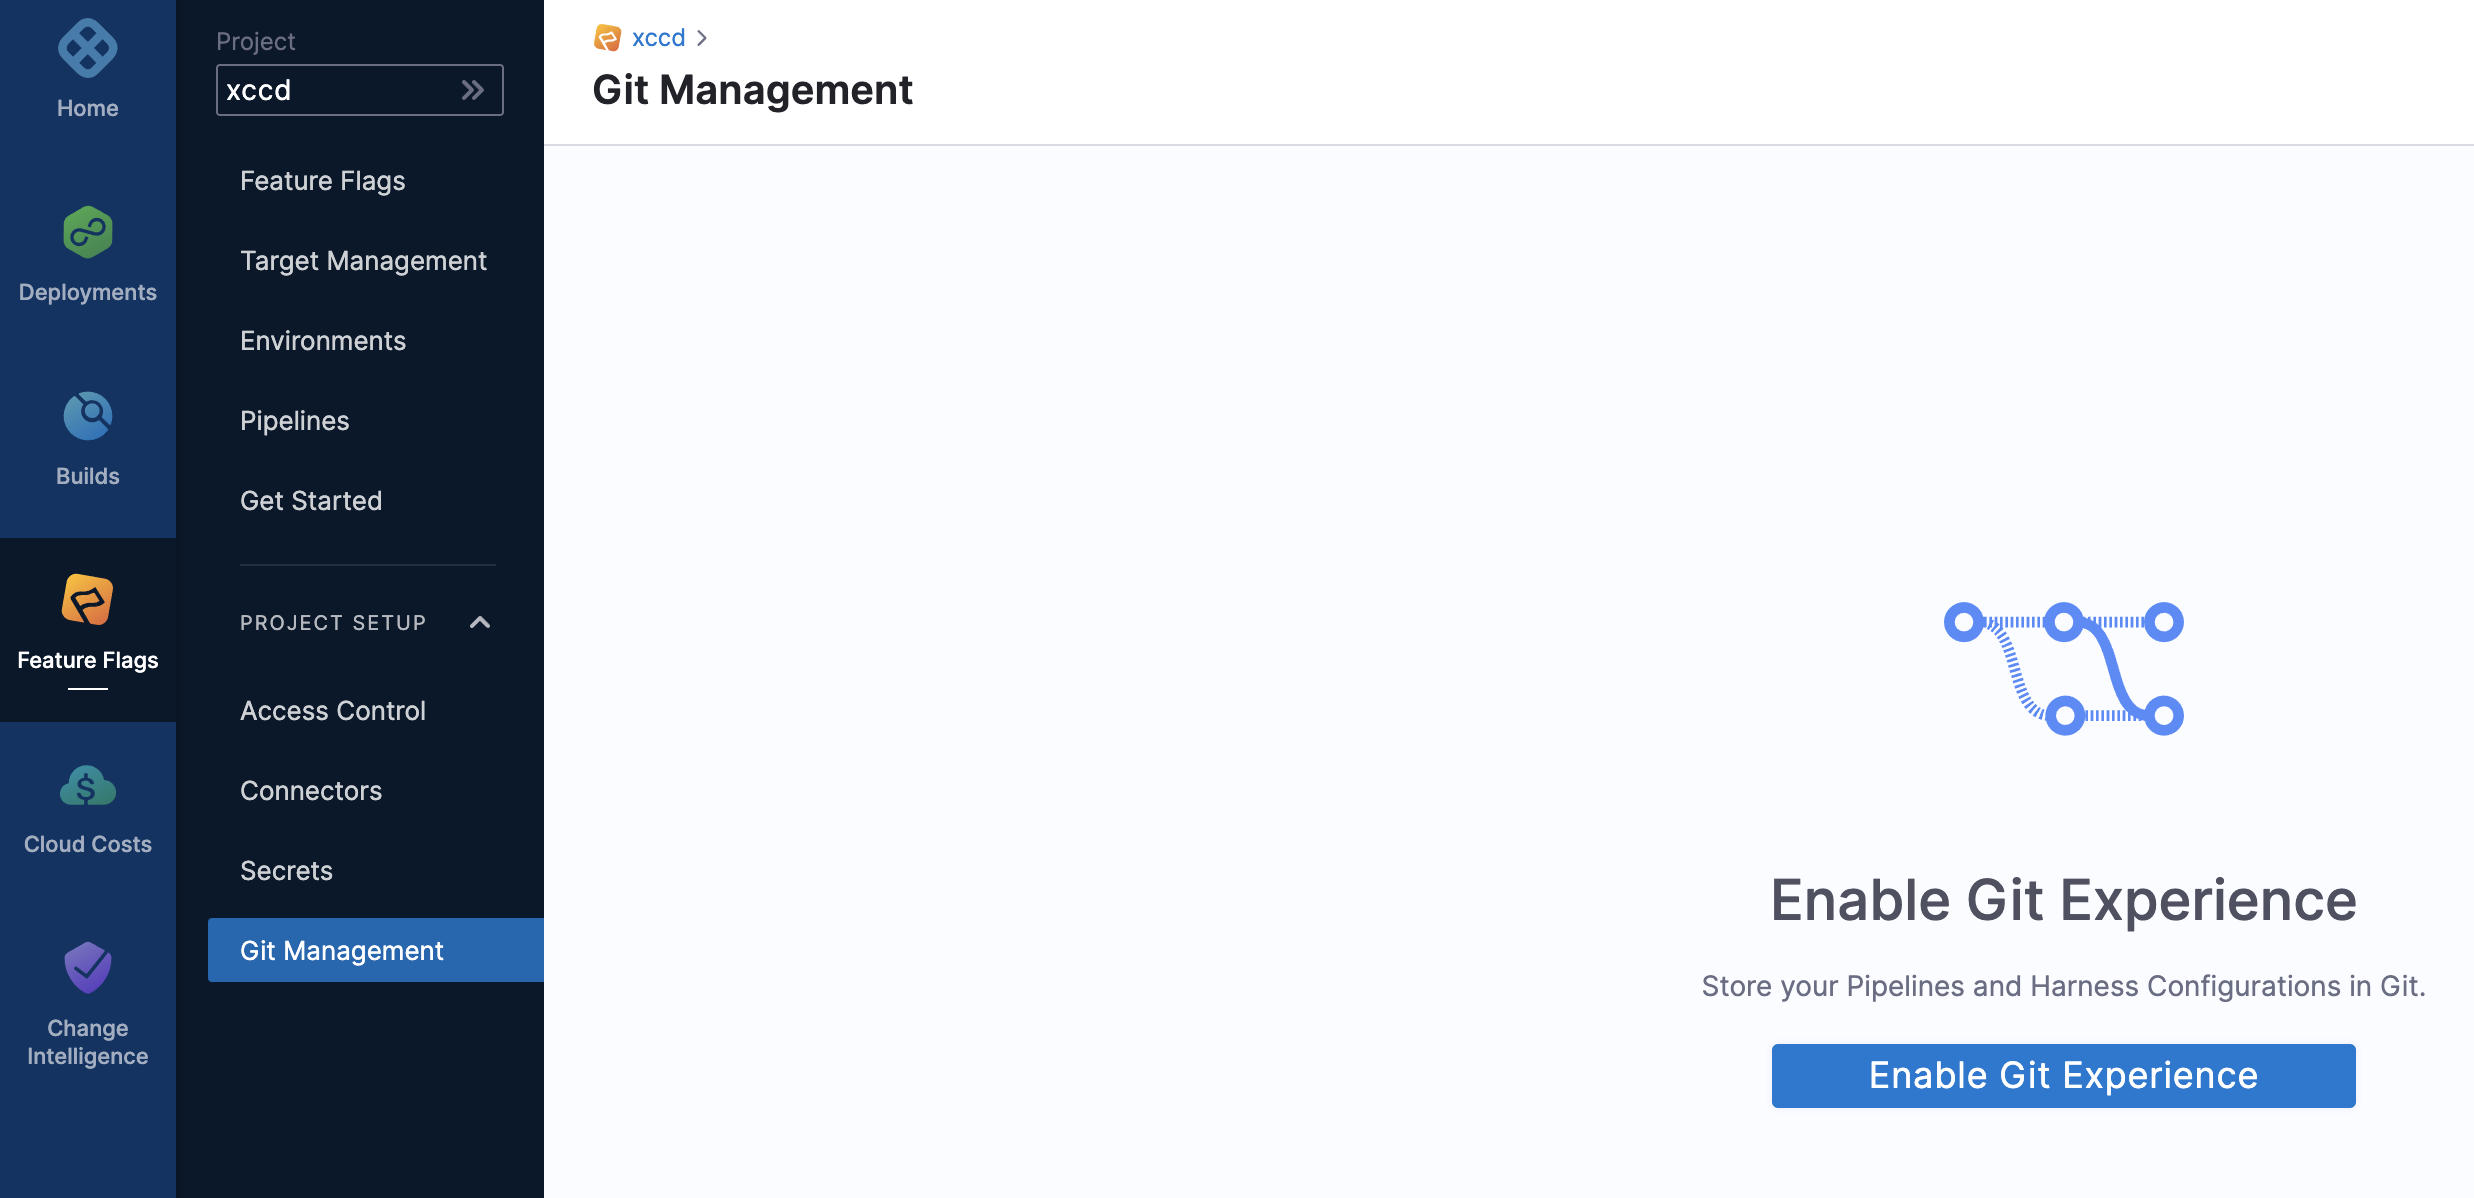Screen dimensions: 2474x1198
Task: Open project selector double-chevron
Action: pyautogui.click(x=473, y=90)
